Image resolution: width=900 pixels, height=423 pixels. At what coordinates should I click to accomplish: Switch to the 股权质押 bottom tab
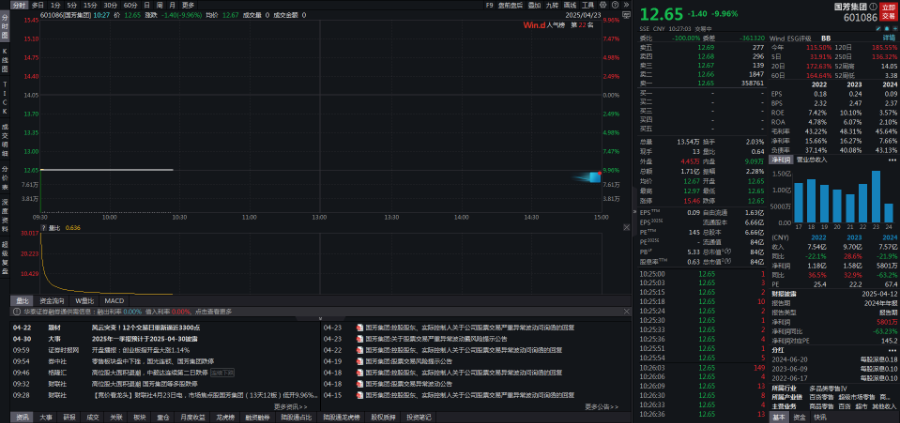coord(382,417)
